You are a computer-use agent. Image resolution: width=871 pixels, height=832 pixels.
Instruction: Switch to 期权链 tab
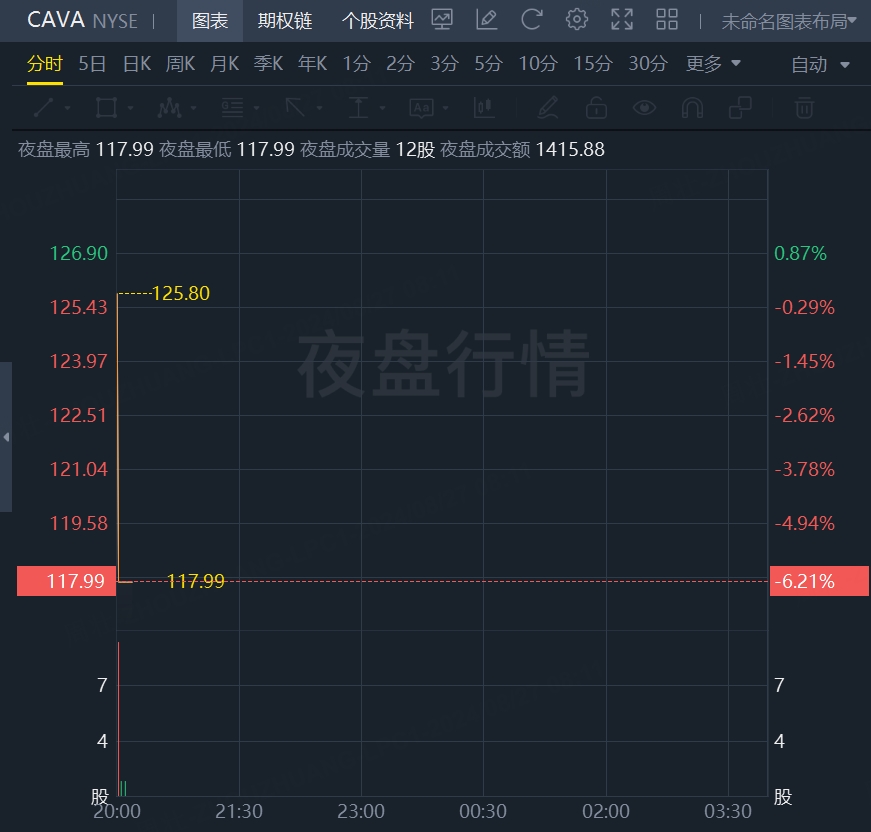(x=285, y=21)
